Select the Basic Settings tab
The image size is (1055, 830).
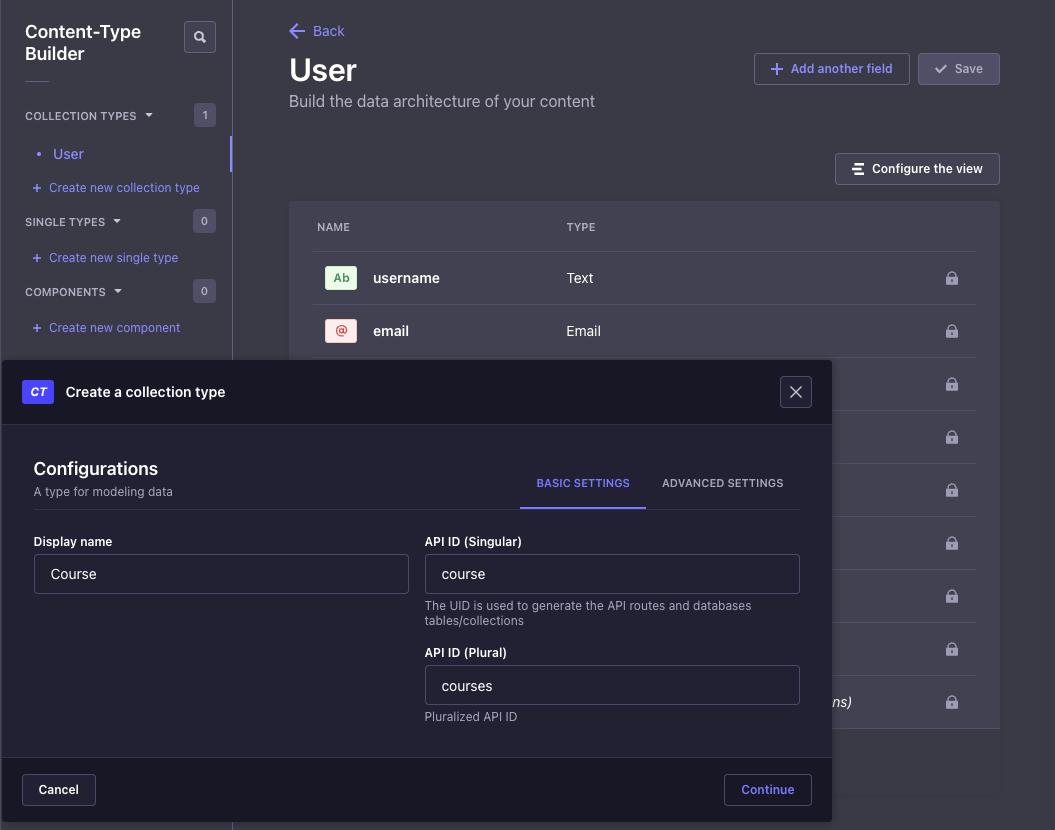583,483
